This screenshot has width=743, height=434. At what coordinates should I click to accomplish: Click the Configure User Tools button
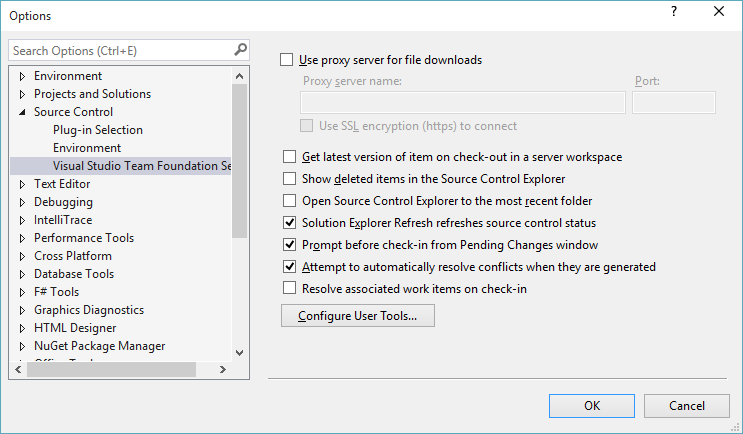pos(358,316)
